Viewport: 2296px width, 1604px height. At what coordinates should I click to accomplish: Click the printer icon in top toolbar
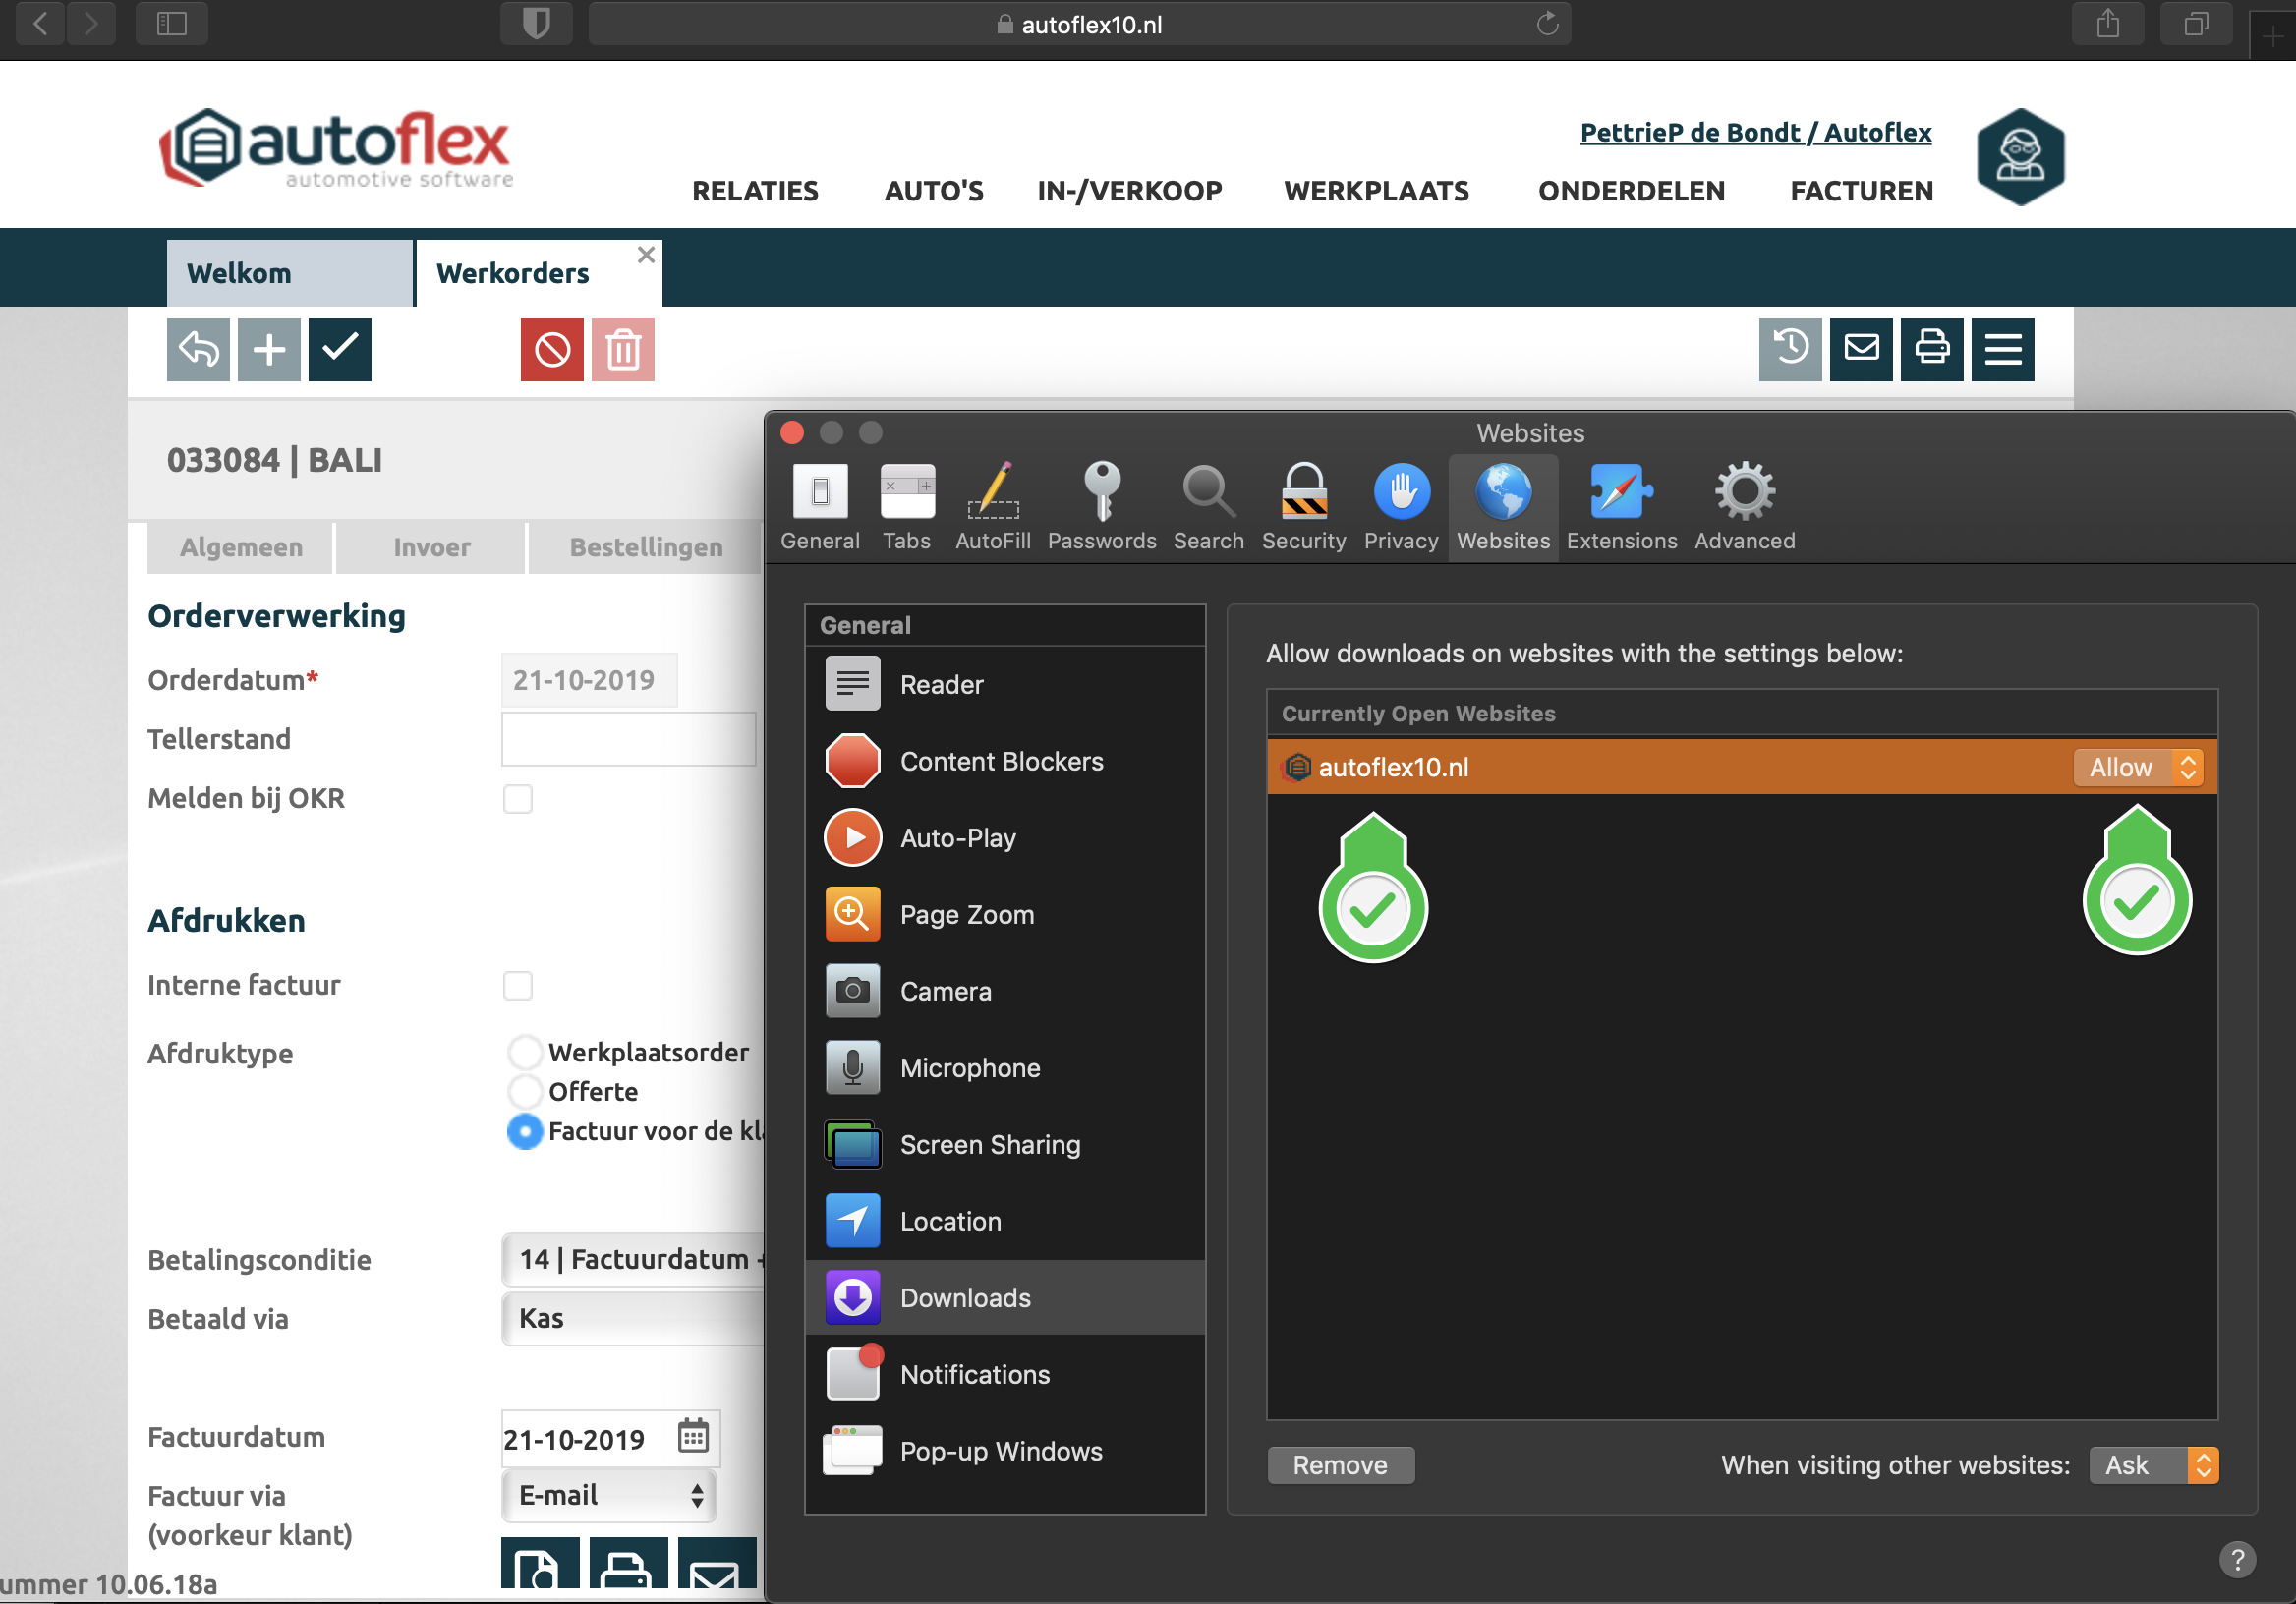click(x=1931, y=350)
